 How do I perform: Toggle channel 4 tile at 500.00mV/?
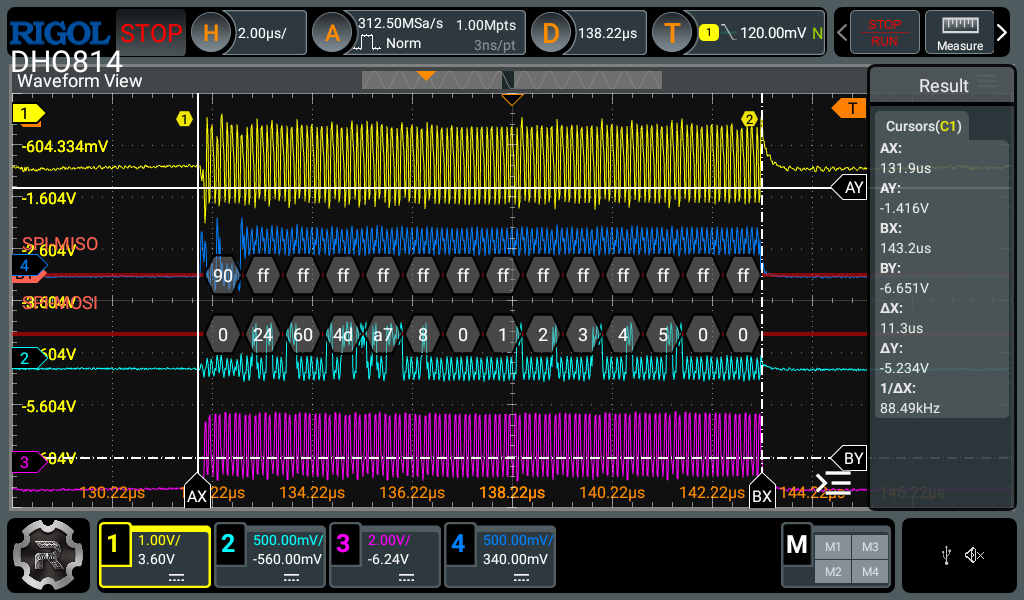coord(500,556)
